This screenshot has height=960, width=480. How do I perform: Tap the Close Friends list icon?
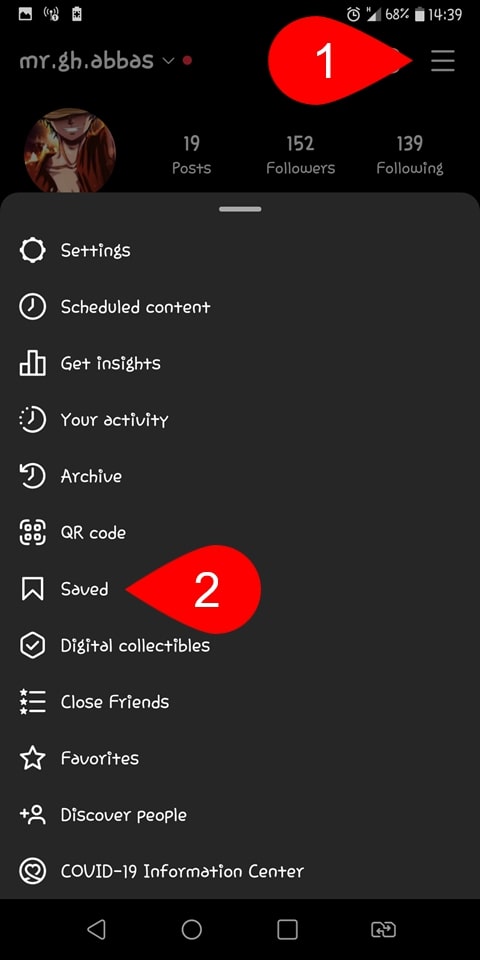coord(32,702)
